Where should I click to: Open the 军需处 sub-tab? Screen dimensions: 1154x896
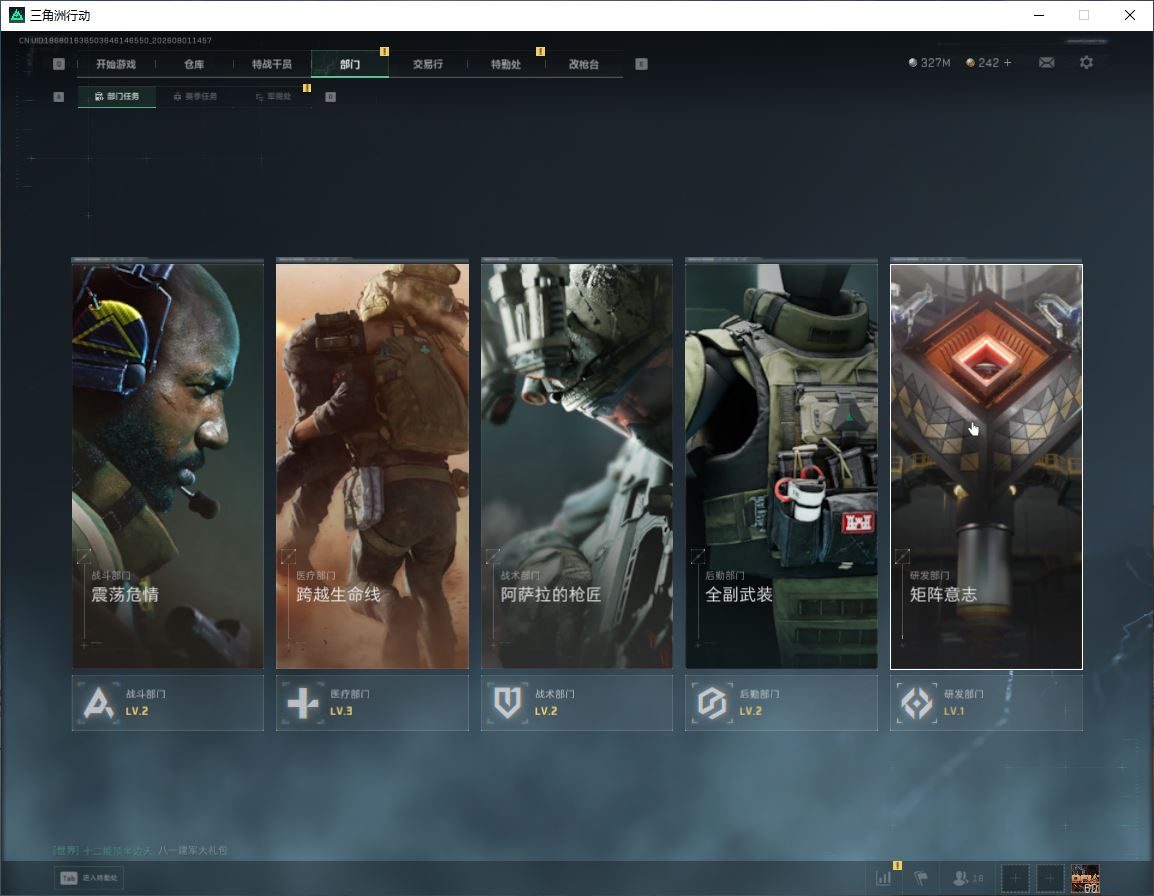point(273,96)
